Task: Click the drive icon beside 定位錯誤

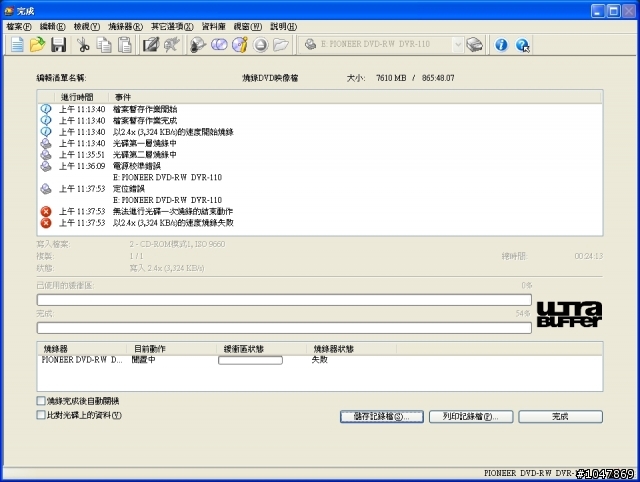Action: coord(46,189)
